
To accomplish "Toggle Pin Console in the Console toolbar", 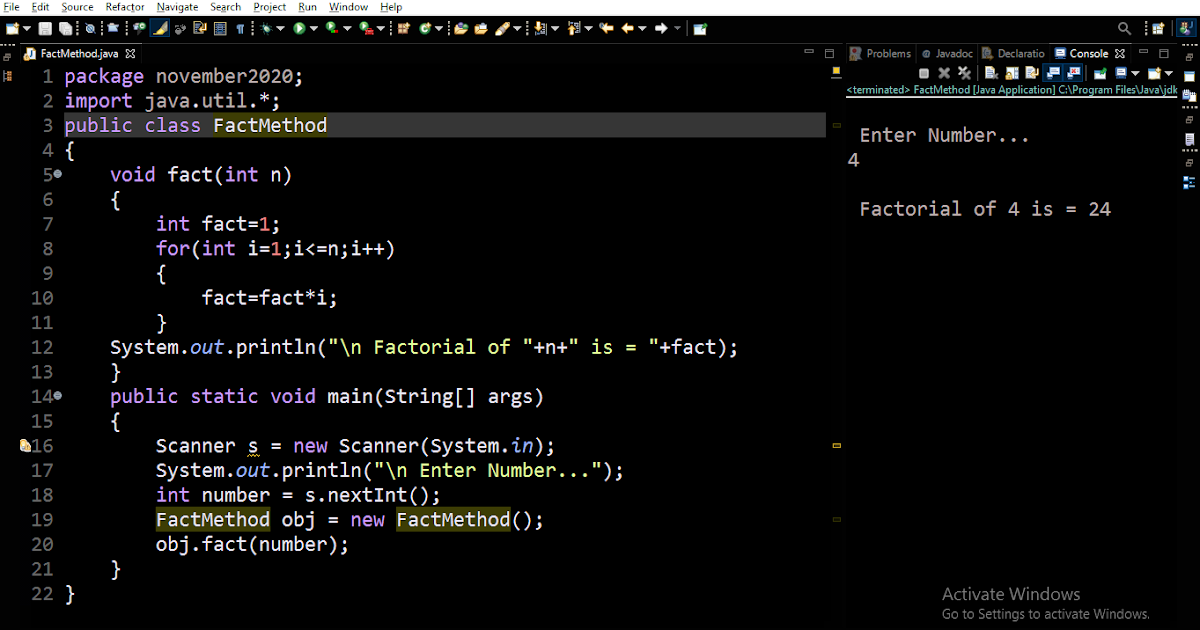I will (1101, 72).
